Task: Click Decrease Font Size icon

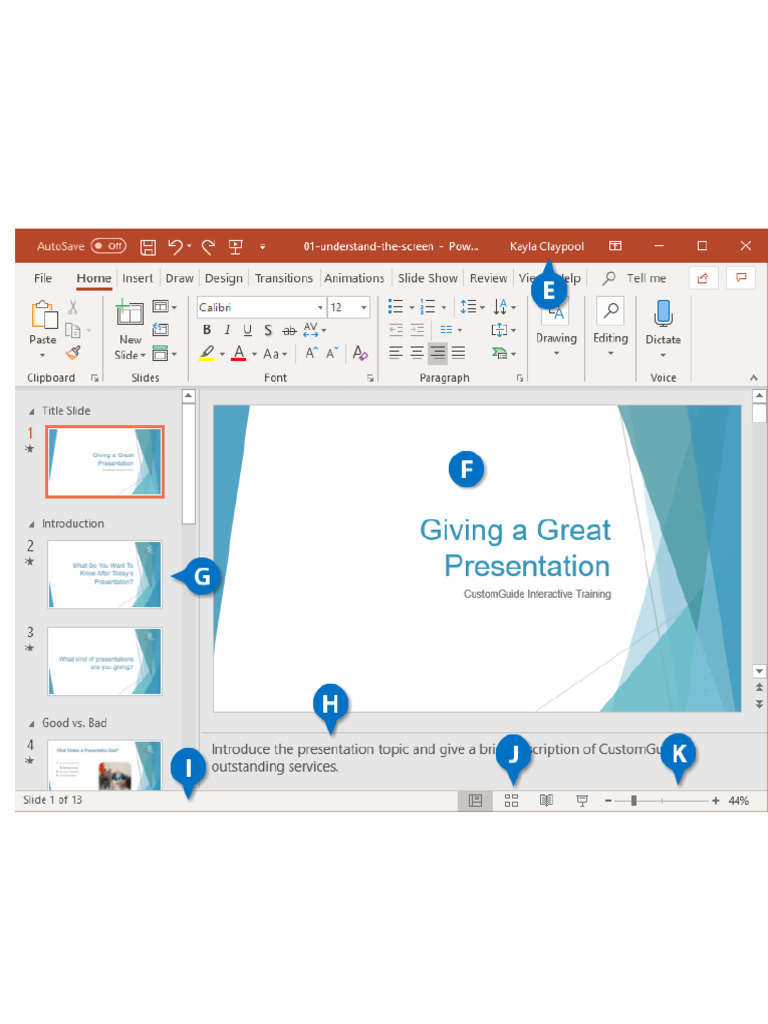Action: coord(332,353)
